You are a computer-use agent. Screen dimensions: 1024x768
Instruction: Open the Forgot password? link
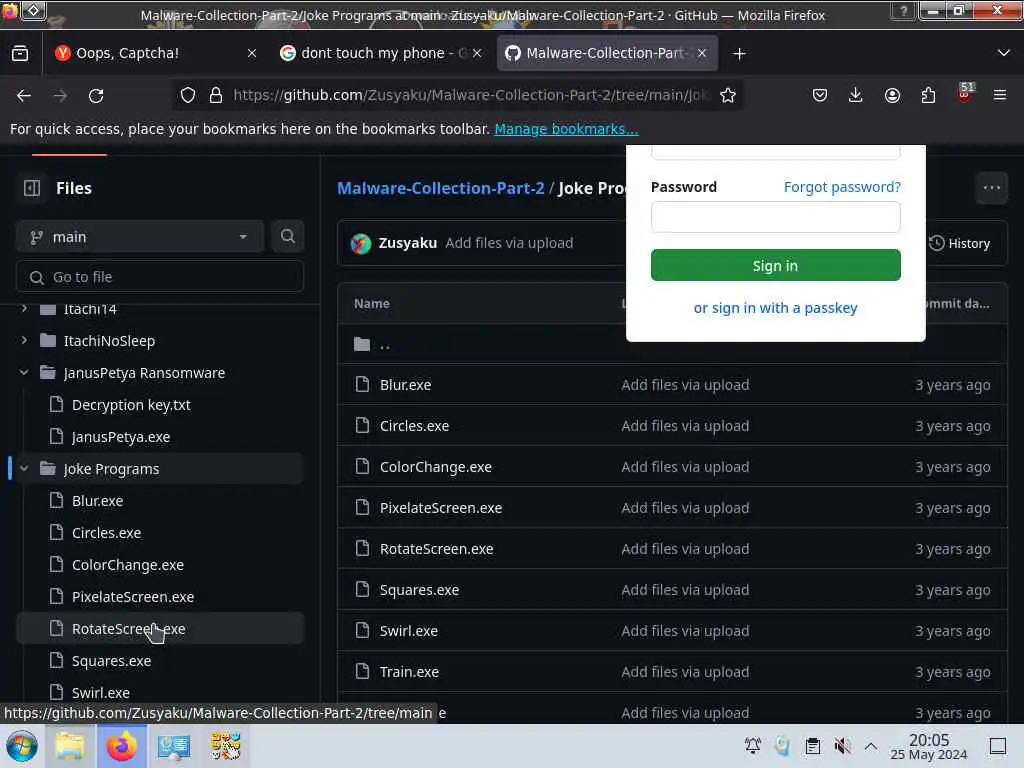842,187
